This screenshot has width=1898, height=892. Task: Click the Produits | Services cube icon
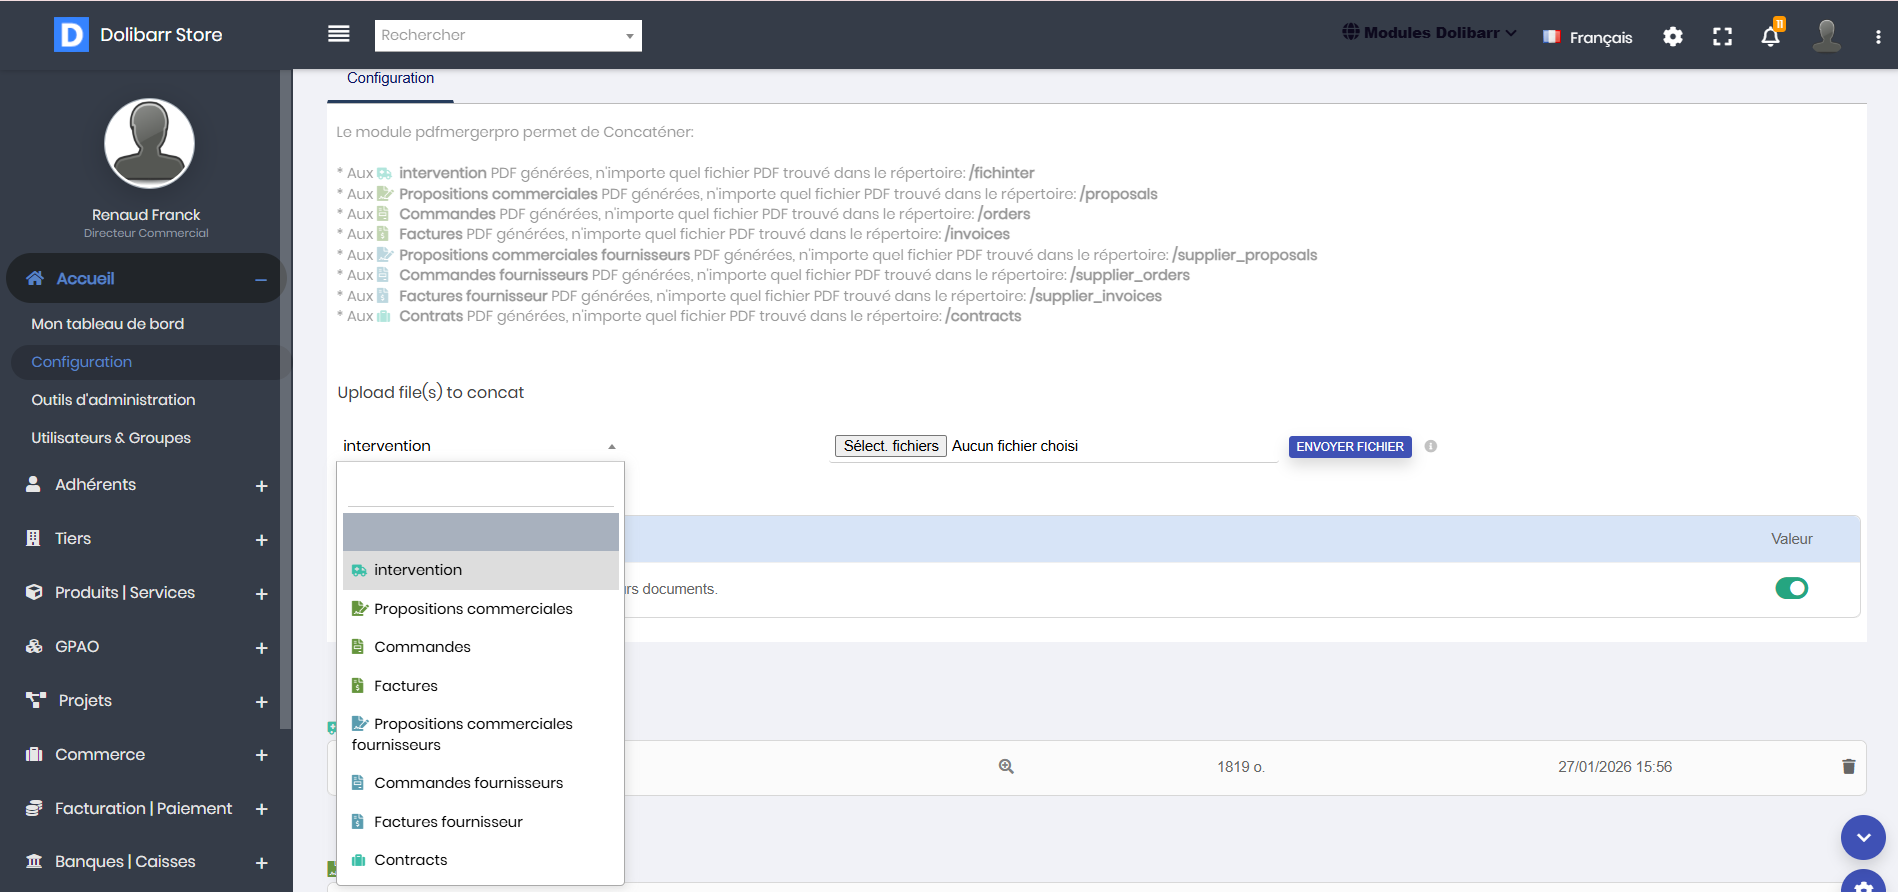pyautogui.click(x=34, y=592)
